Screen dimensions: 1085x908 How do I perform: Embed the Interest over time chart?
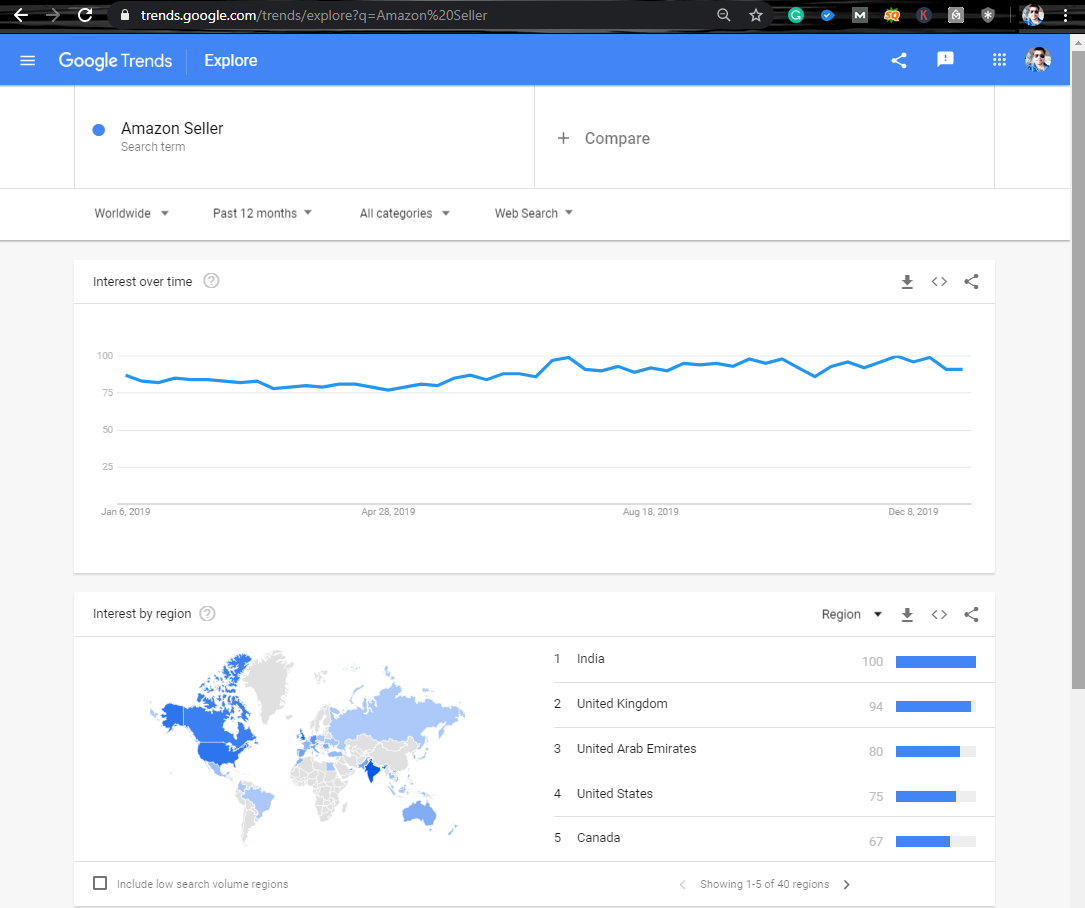(x=939, y=282)
